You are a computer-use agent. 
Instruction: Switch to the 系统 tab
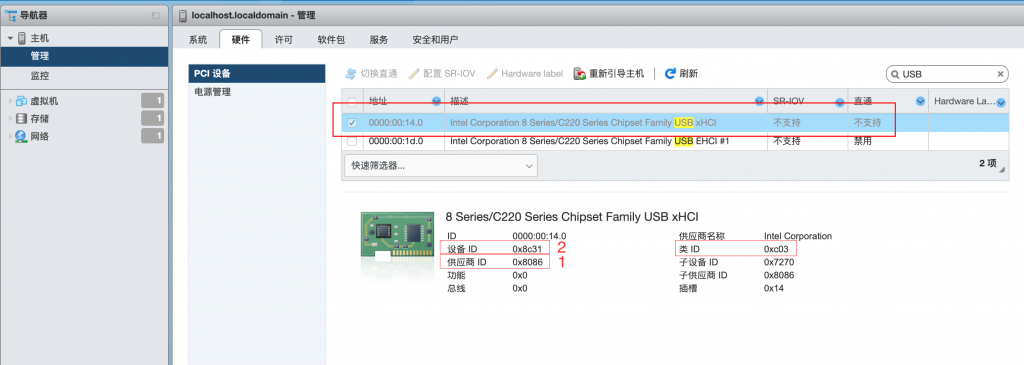point(198,40)
